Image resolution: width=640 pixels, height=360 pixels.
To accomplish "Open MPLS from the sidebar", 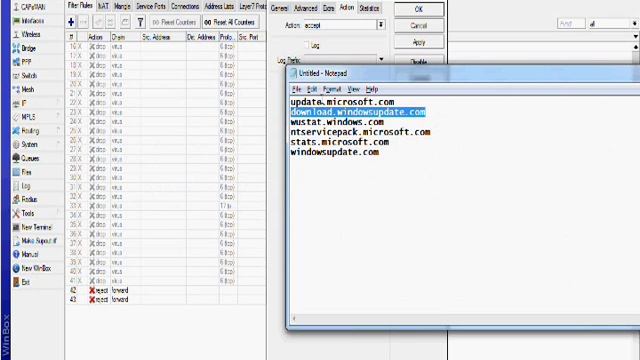I will coord(24,117).
